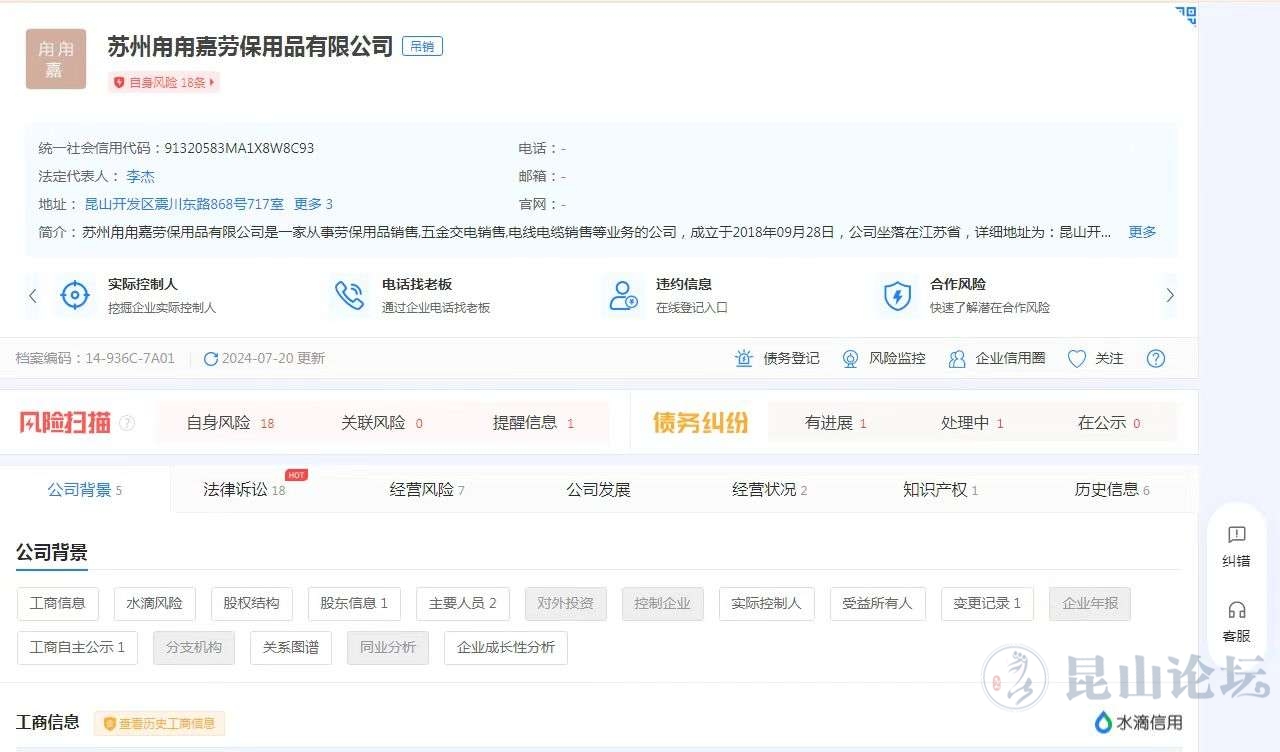
Task: Expand 自身风险 18条 risk badge
Action: (x=164, y=83)
